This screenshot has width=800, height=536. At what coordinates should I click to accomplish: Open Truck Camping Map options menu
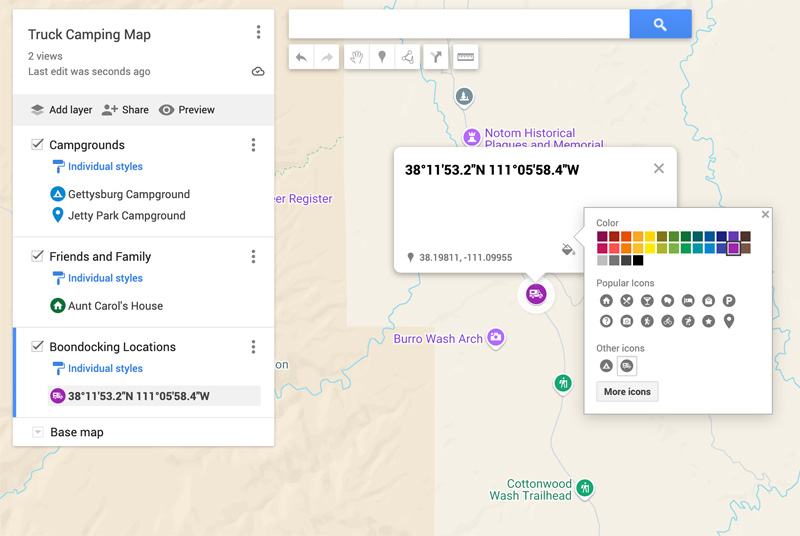coord(258,32)
